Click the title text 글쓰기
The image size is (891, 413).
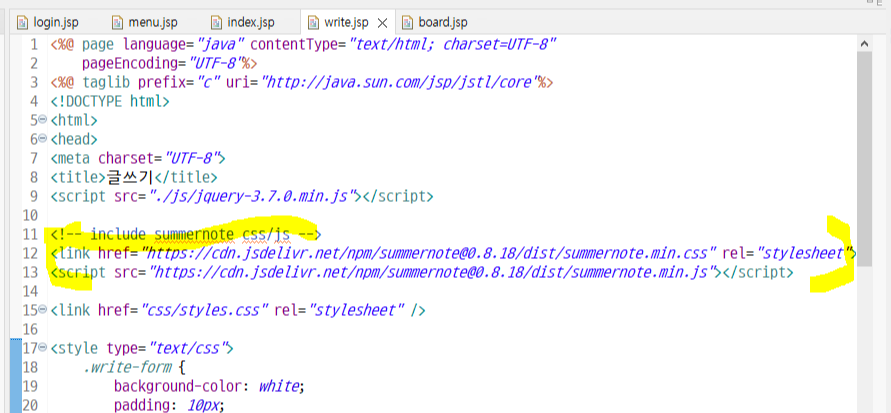130,177
